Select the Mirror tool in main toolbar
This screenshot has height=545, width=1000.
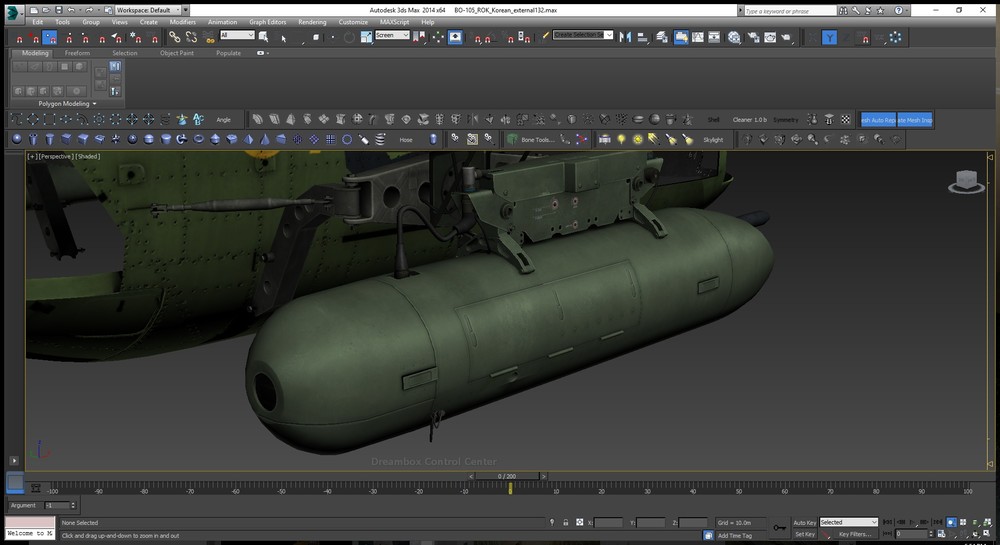tap(626, 37)
